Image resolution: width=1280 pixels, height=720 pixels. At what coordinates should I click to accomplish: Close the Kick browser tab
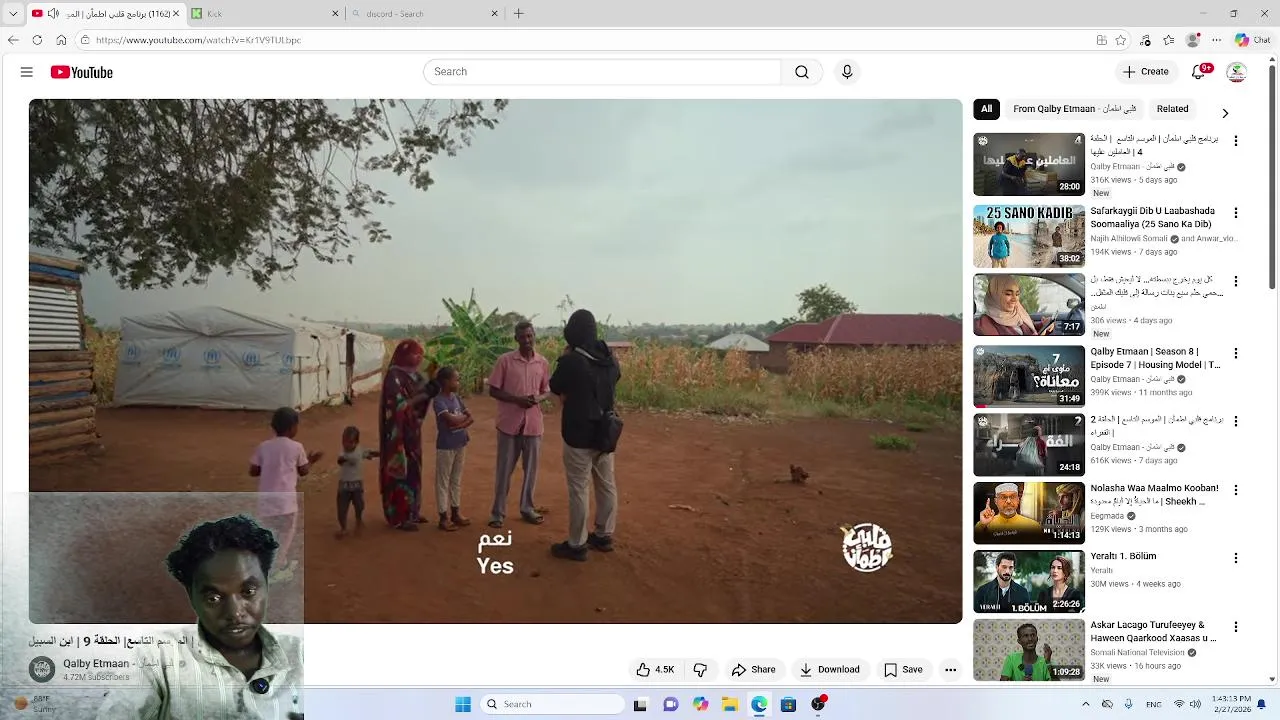335,14
